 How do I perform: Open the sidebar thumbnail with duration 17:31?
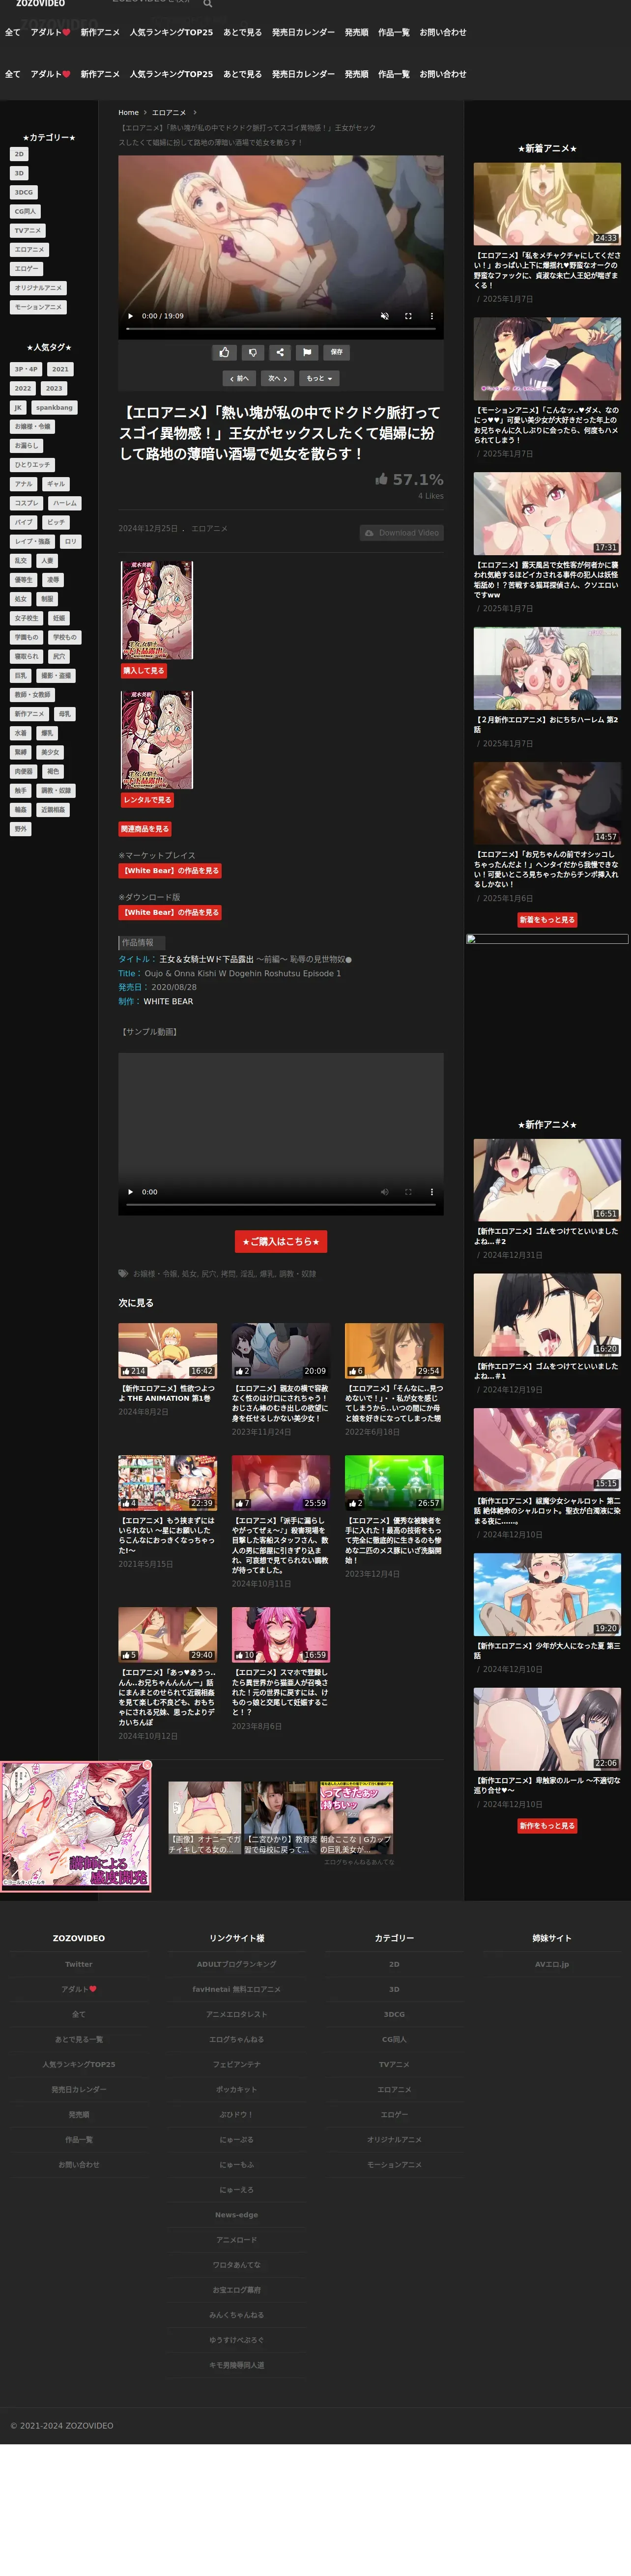coord(547,513)
